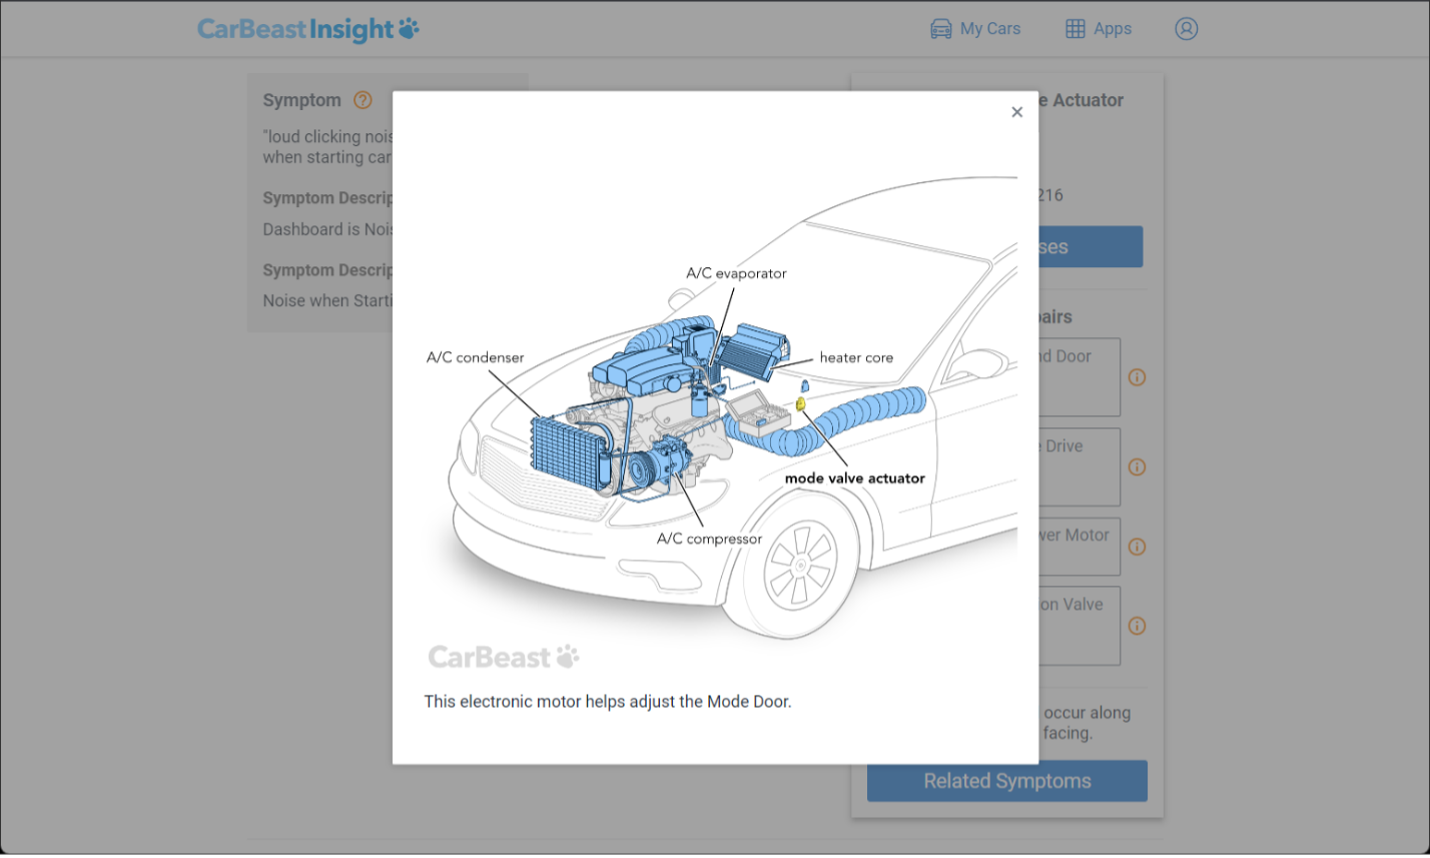Click the car icon next to My Cars
The height and width of the screenshot is (858, 1430).
click(941, 29)
